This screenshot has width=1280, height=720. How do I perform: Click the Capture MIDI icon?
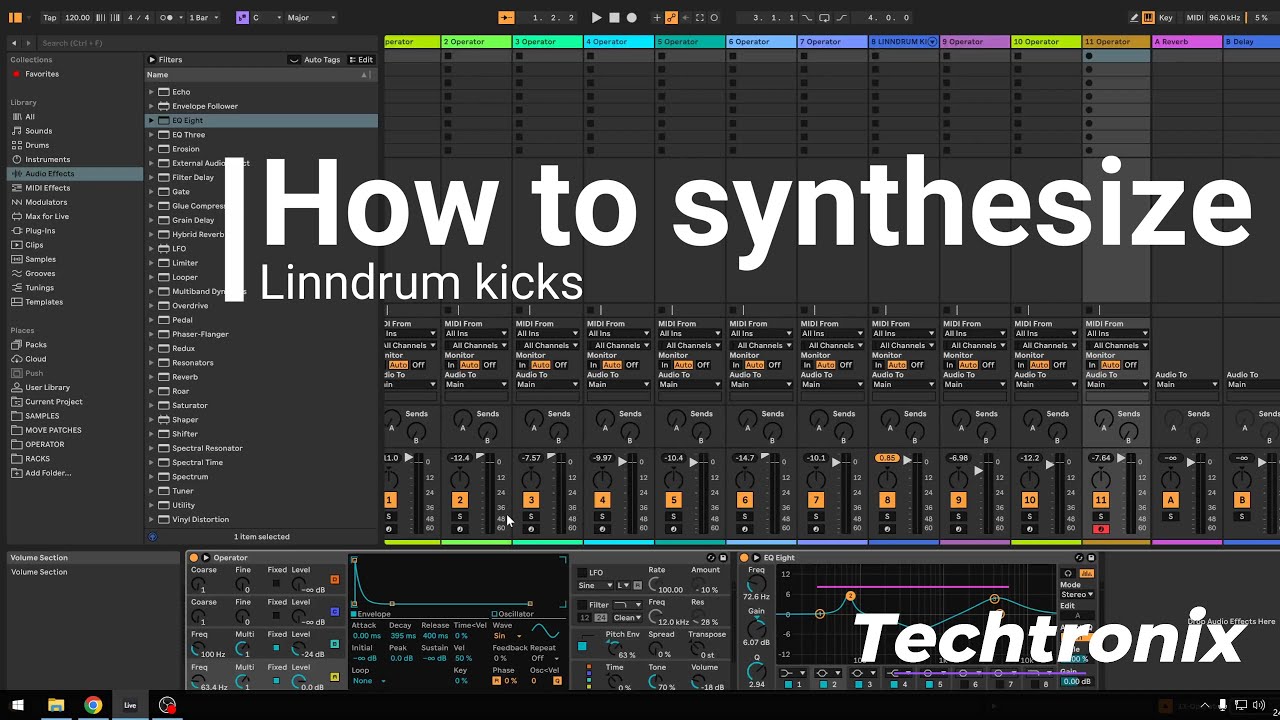pos(700,17)
